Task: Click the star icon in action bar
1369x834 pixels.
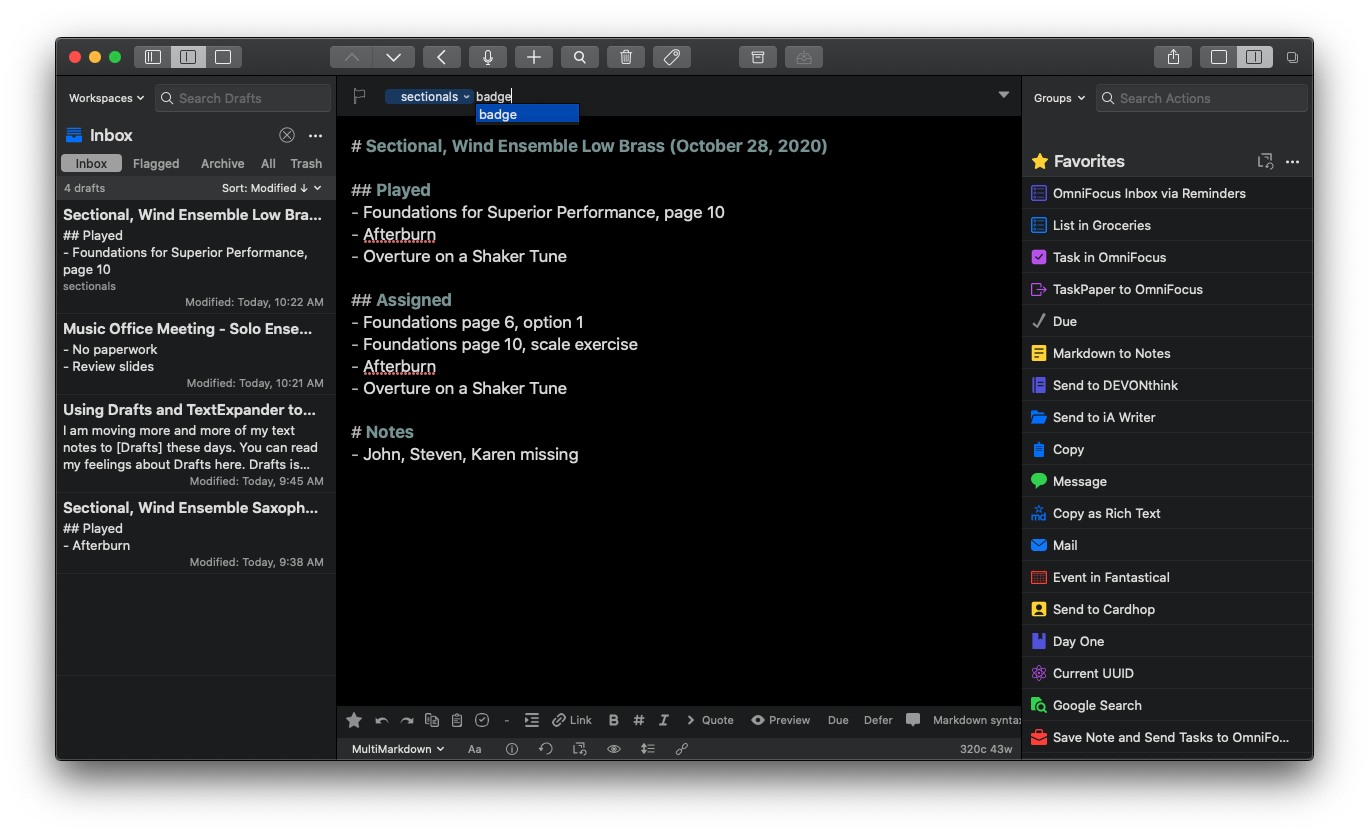Action: pos(354,720)
